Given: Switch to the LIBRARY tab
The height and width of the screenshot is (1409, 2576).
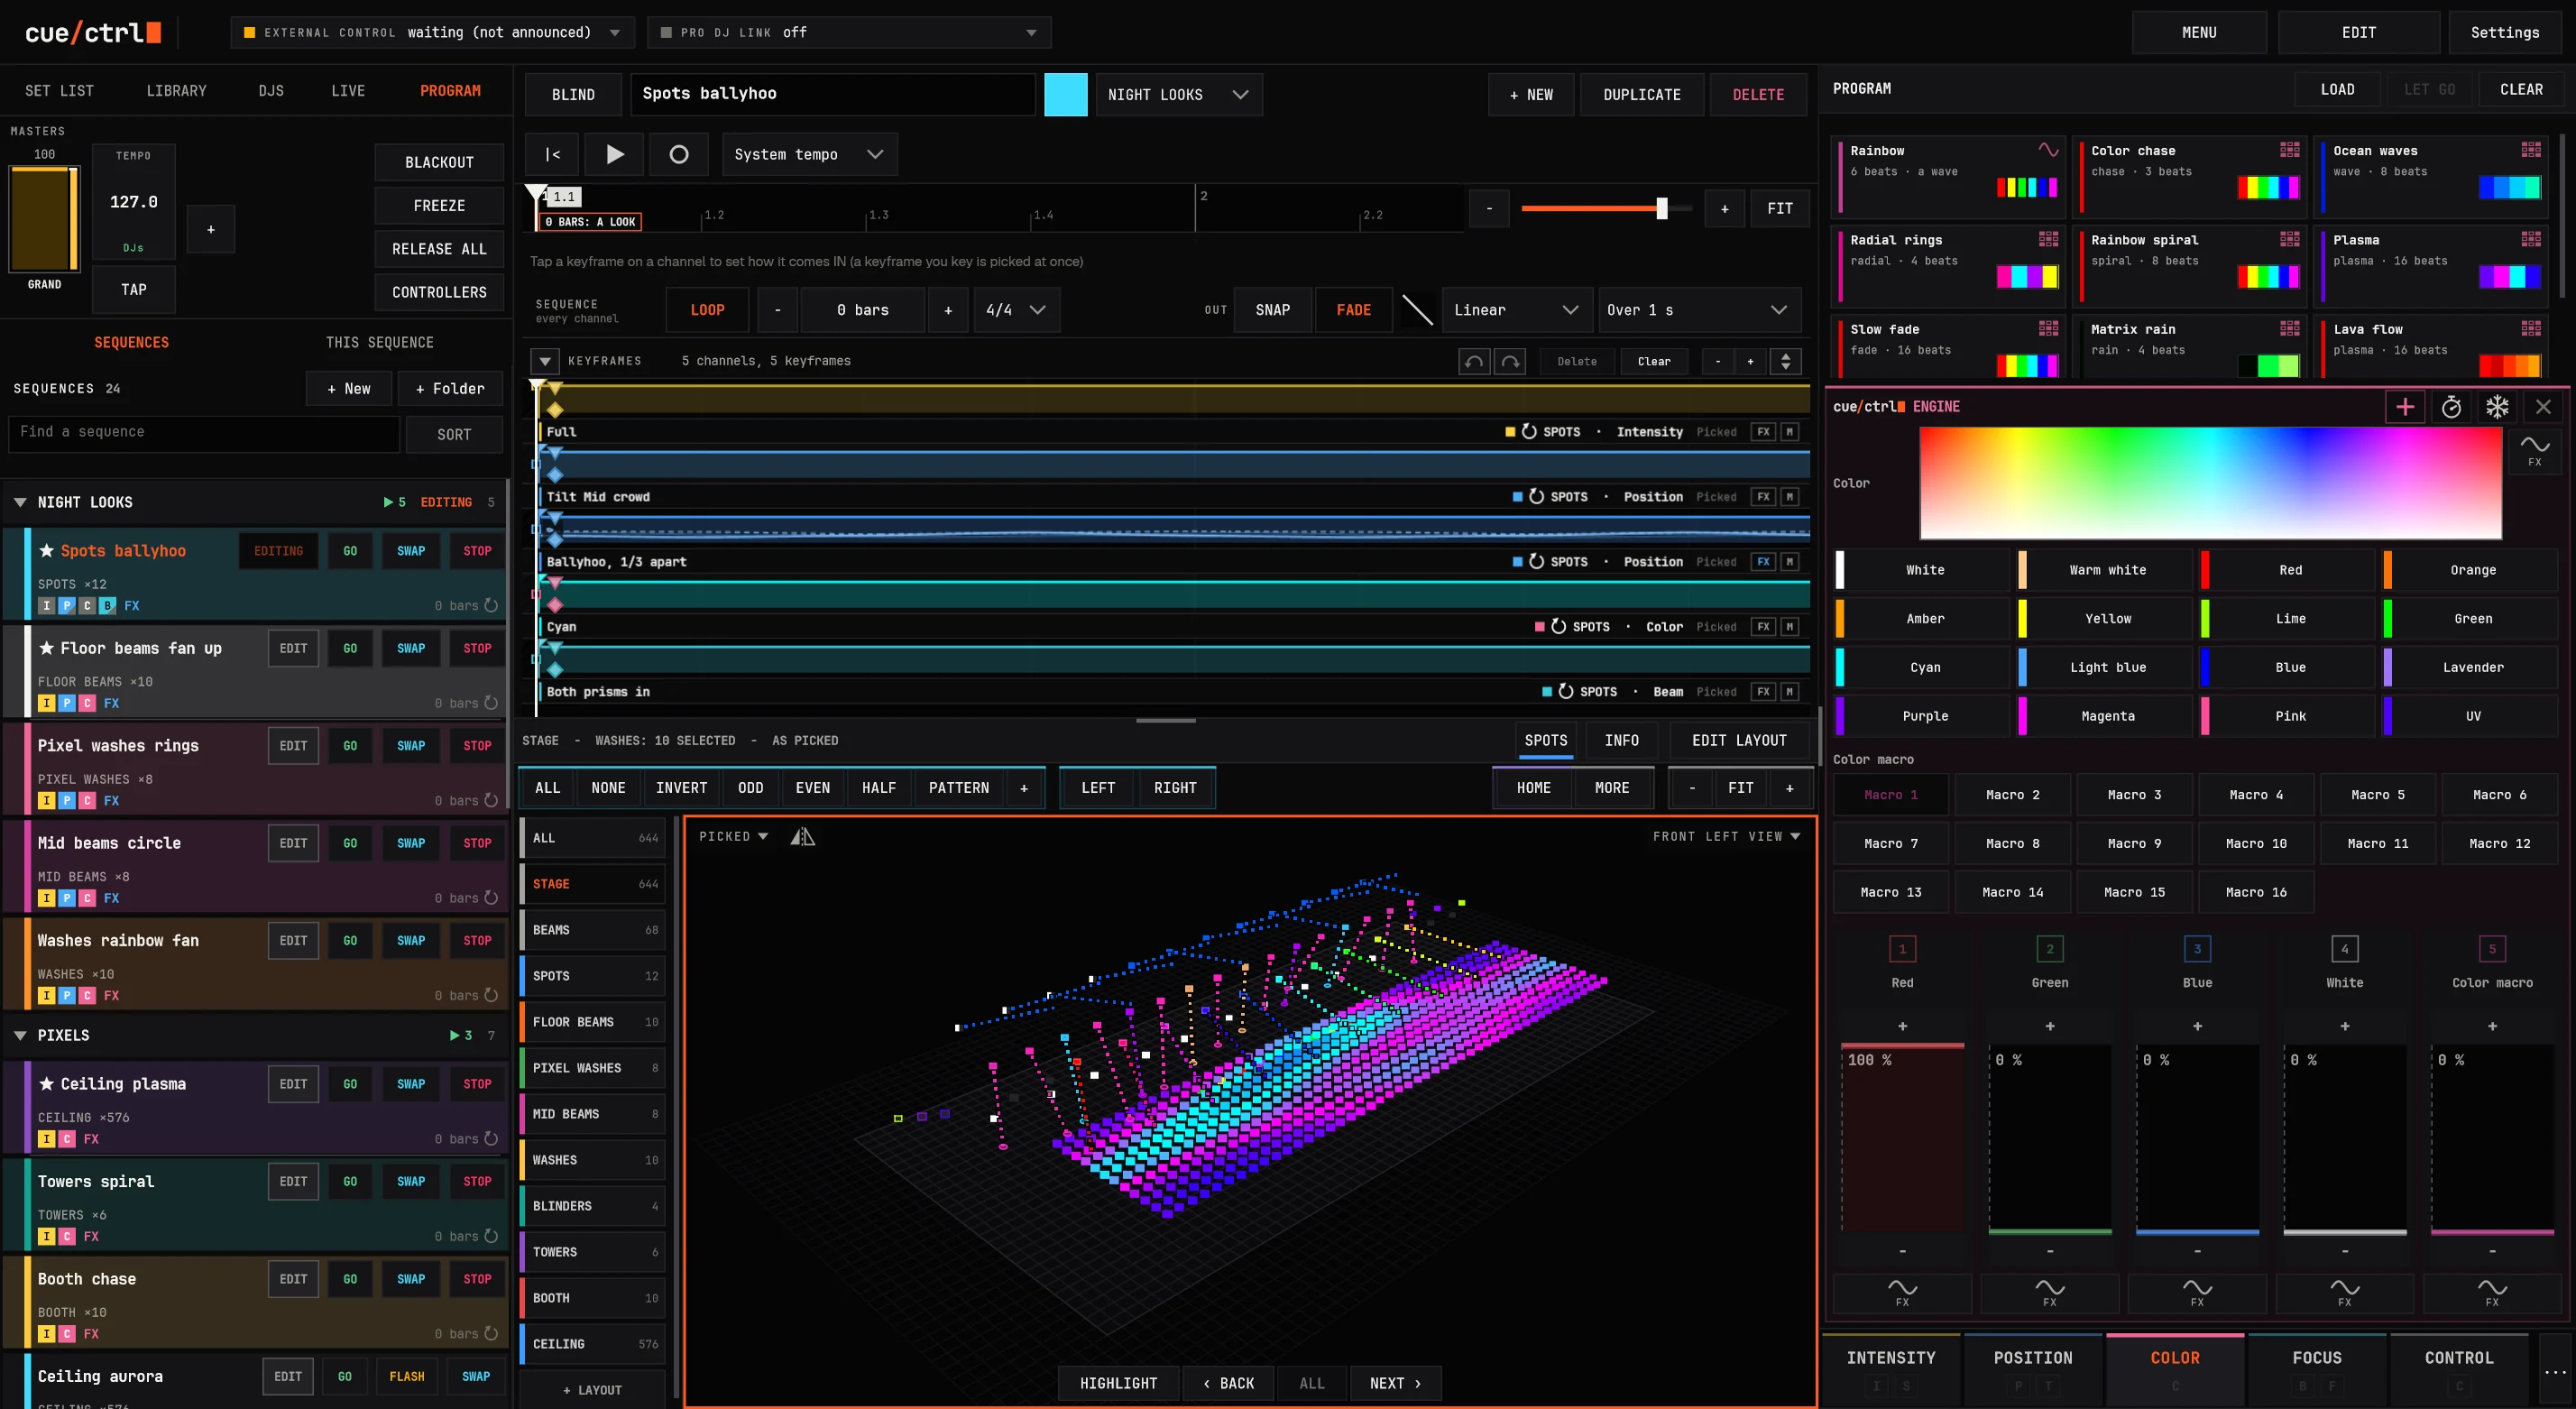Looking at the screenshot, I should (176, 91).
